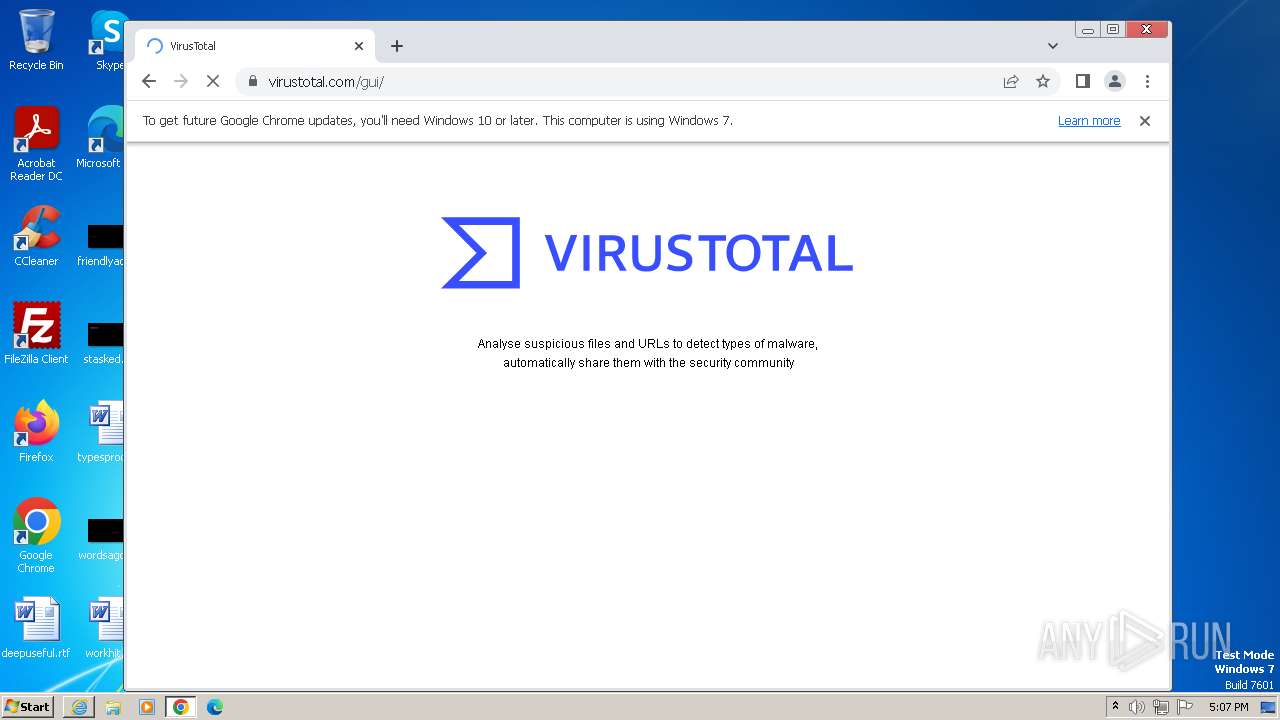The image size is (1280, 720).
Task: Maximize the Chrome window
Action: (1113, 30)
